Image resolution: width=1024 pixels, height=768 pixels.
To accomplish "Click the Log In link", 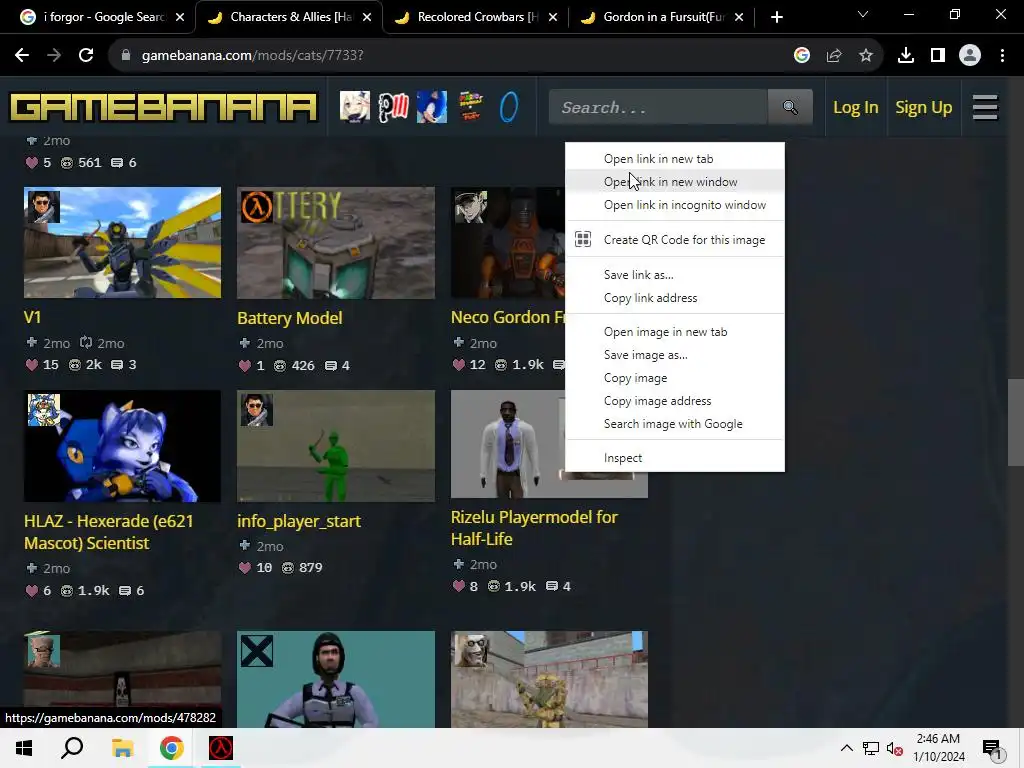I will tap(856, 107).
